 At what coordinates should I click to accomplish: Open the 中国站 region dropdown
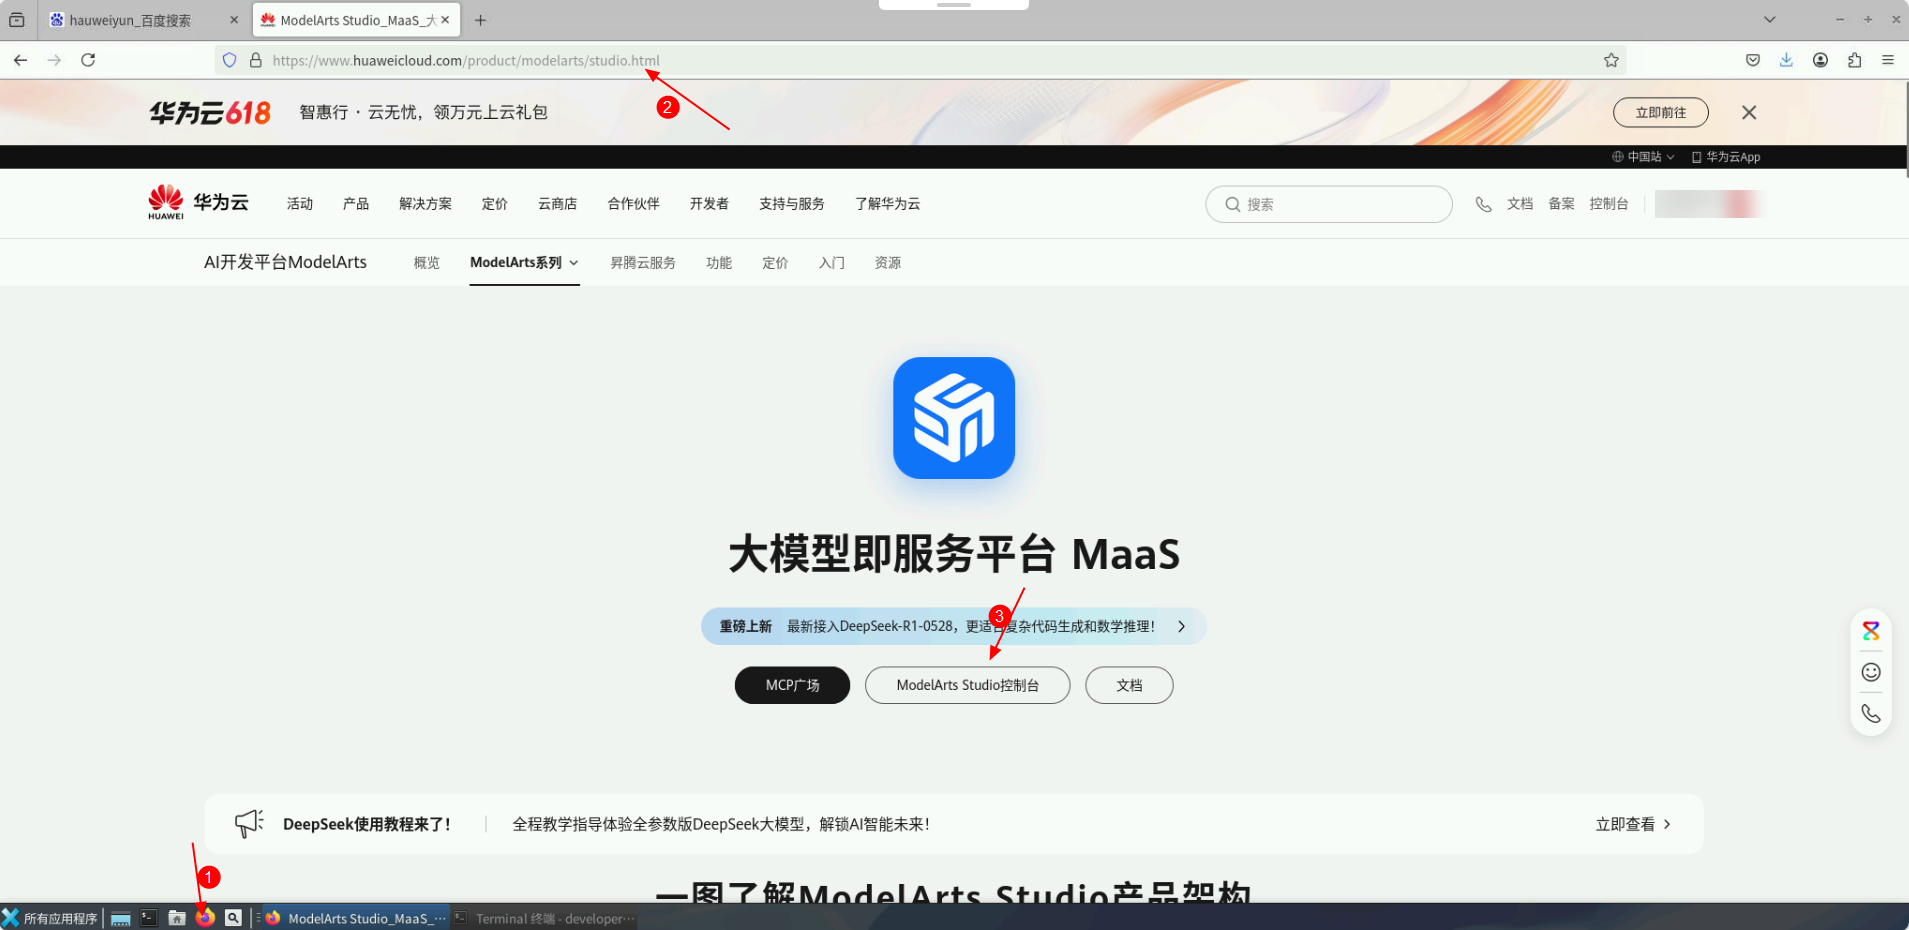1643,157
